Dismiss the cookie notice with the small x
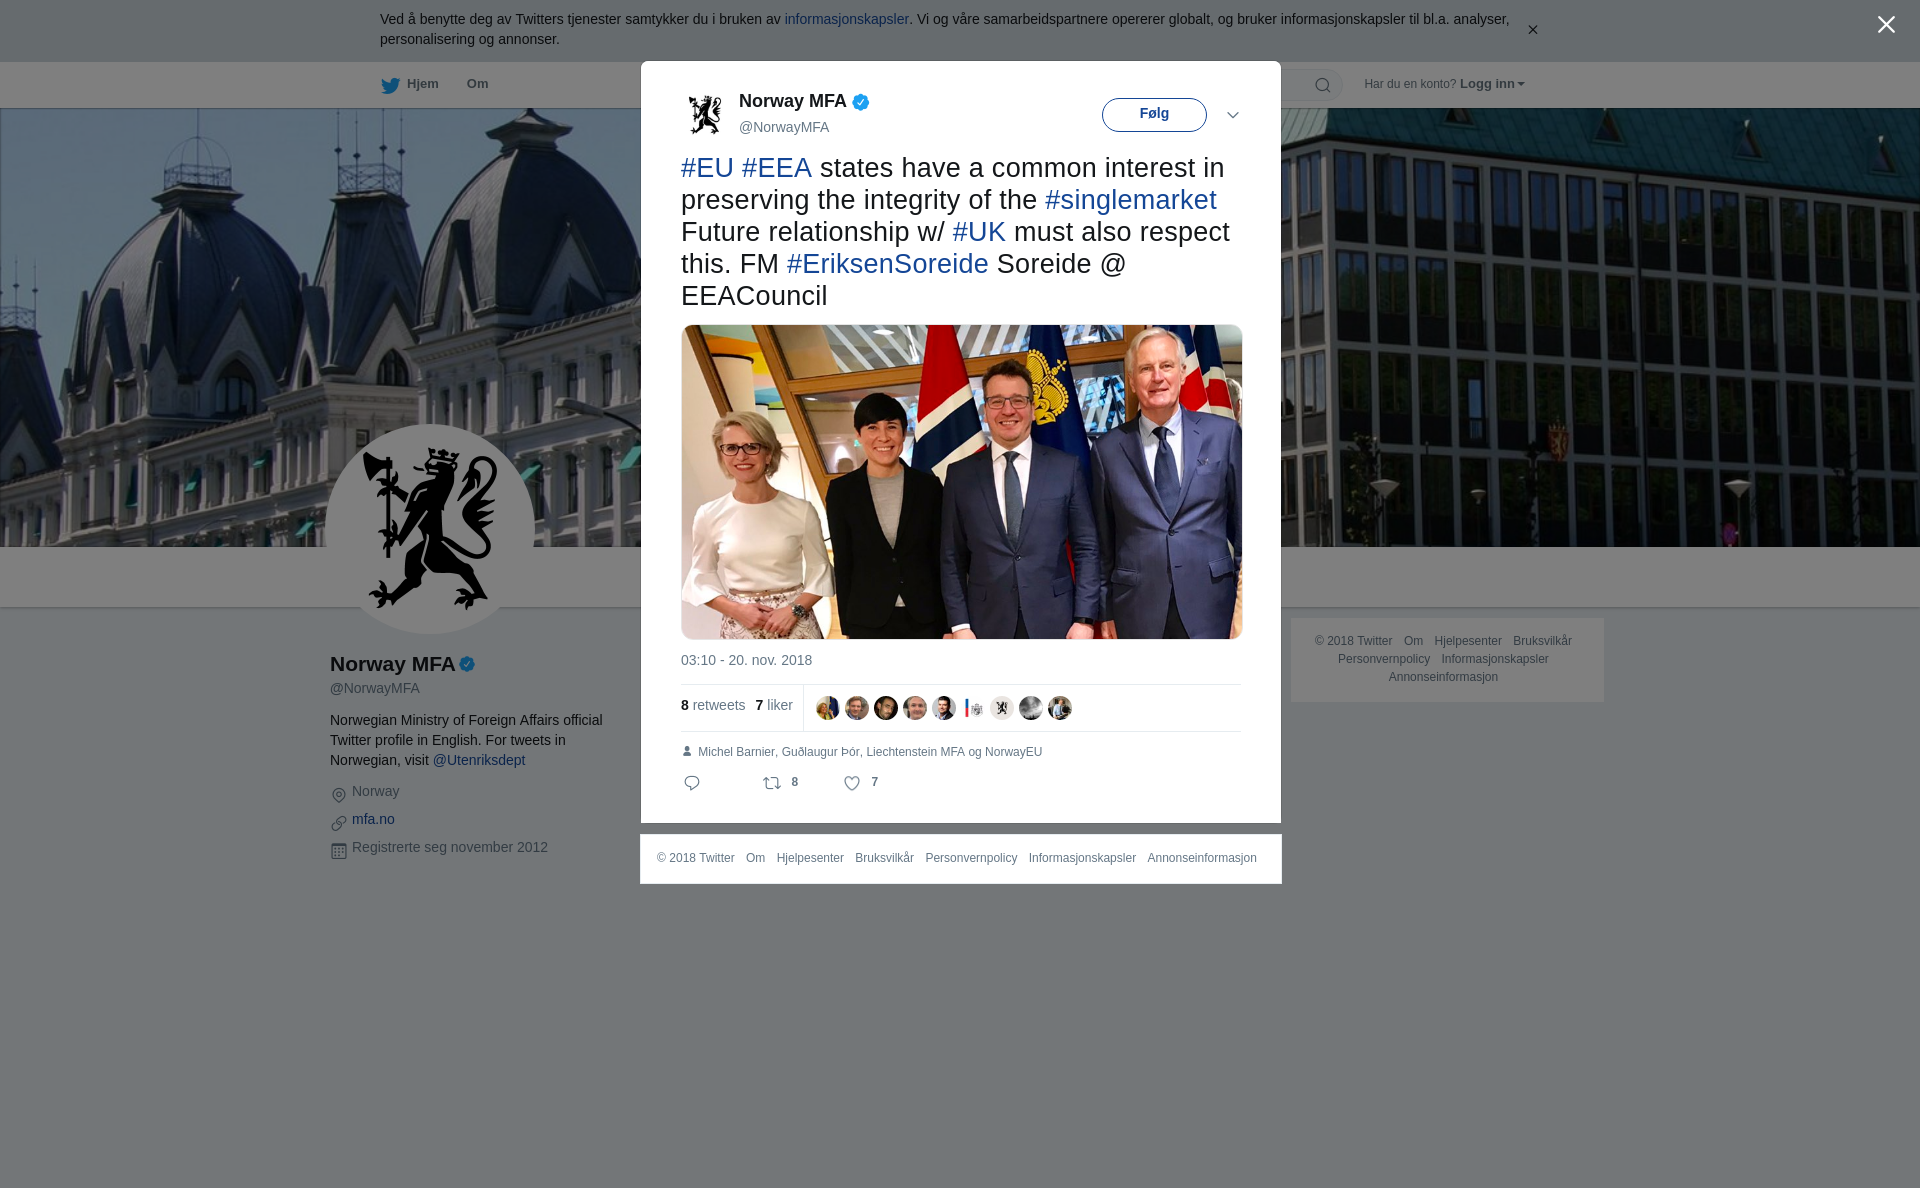The width and height of the screenshot is (1920, 1188). [1532, 30]
